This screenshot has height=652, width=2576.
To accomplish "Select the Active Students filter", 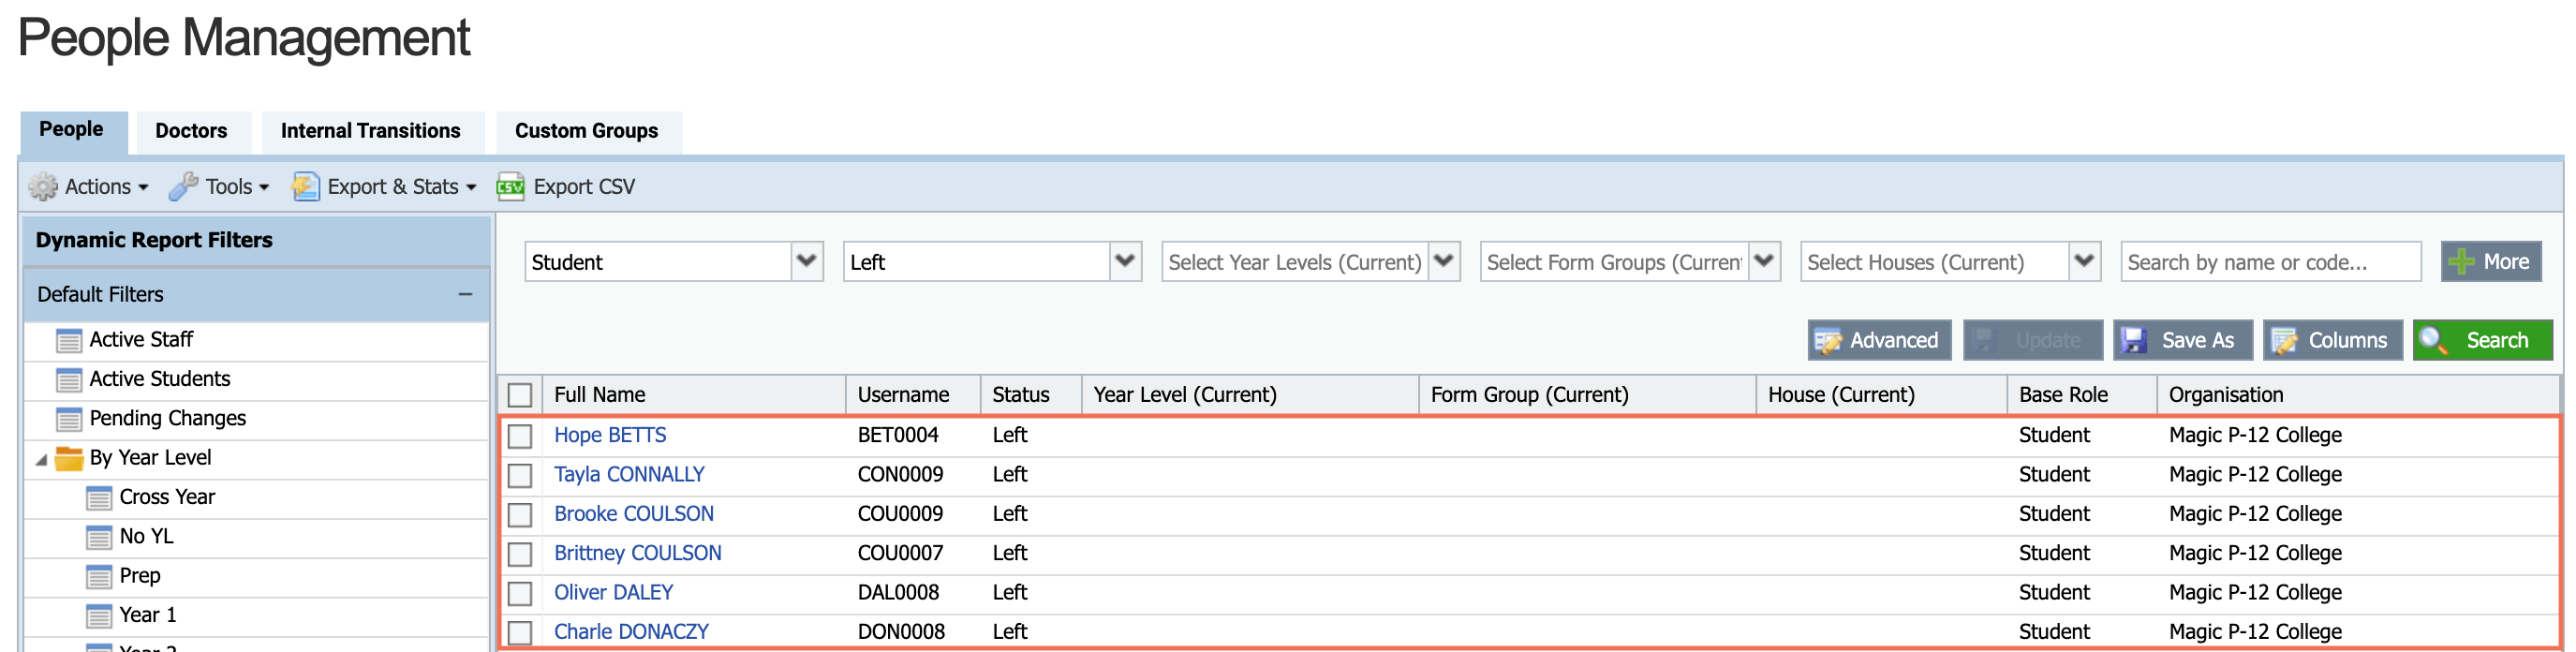I will coord(160,379).
